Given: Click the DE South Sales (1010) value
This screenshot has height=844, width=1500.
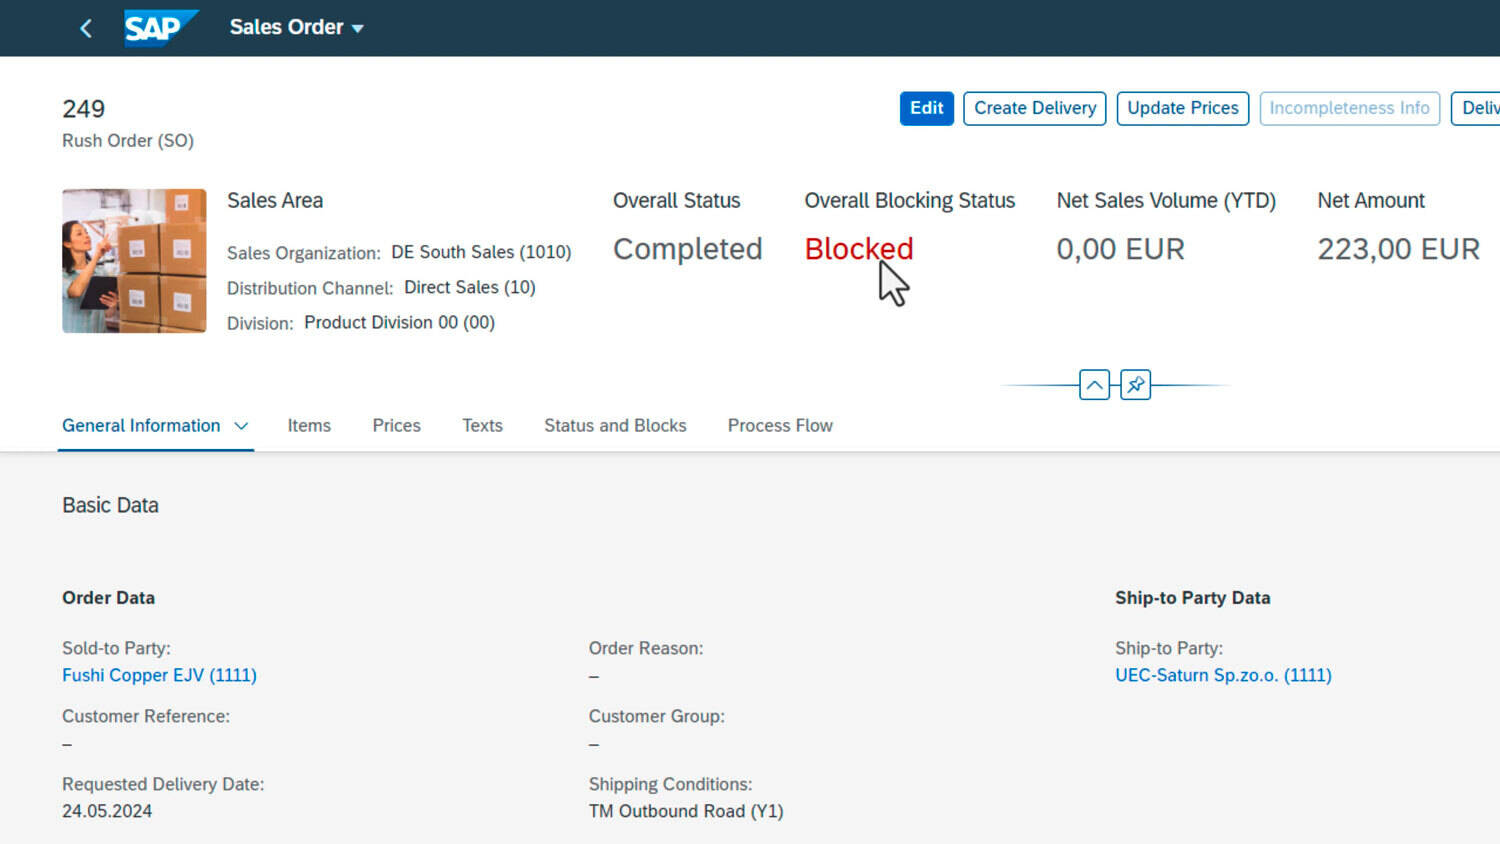Looking at the screenshot, I should click(481, 252).
